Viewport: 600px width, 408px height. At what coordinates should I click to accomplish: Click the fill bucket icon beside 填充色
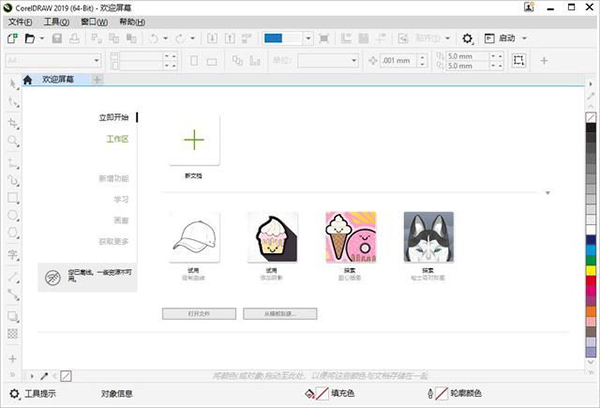(310, 393)
